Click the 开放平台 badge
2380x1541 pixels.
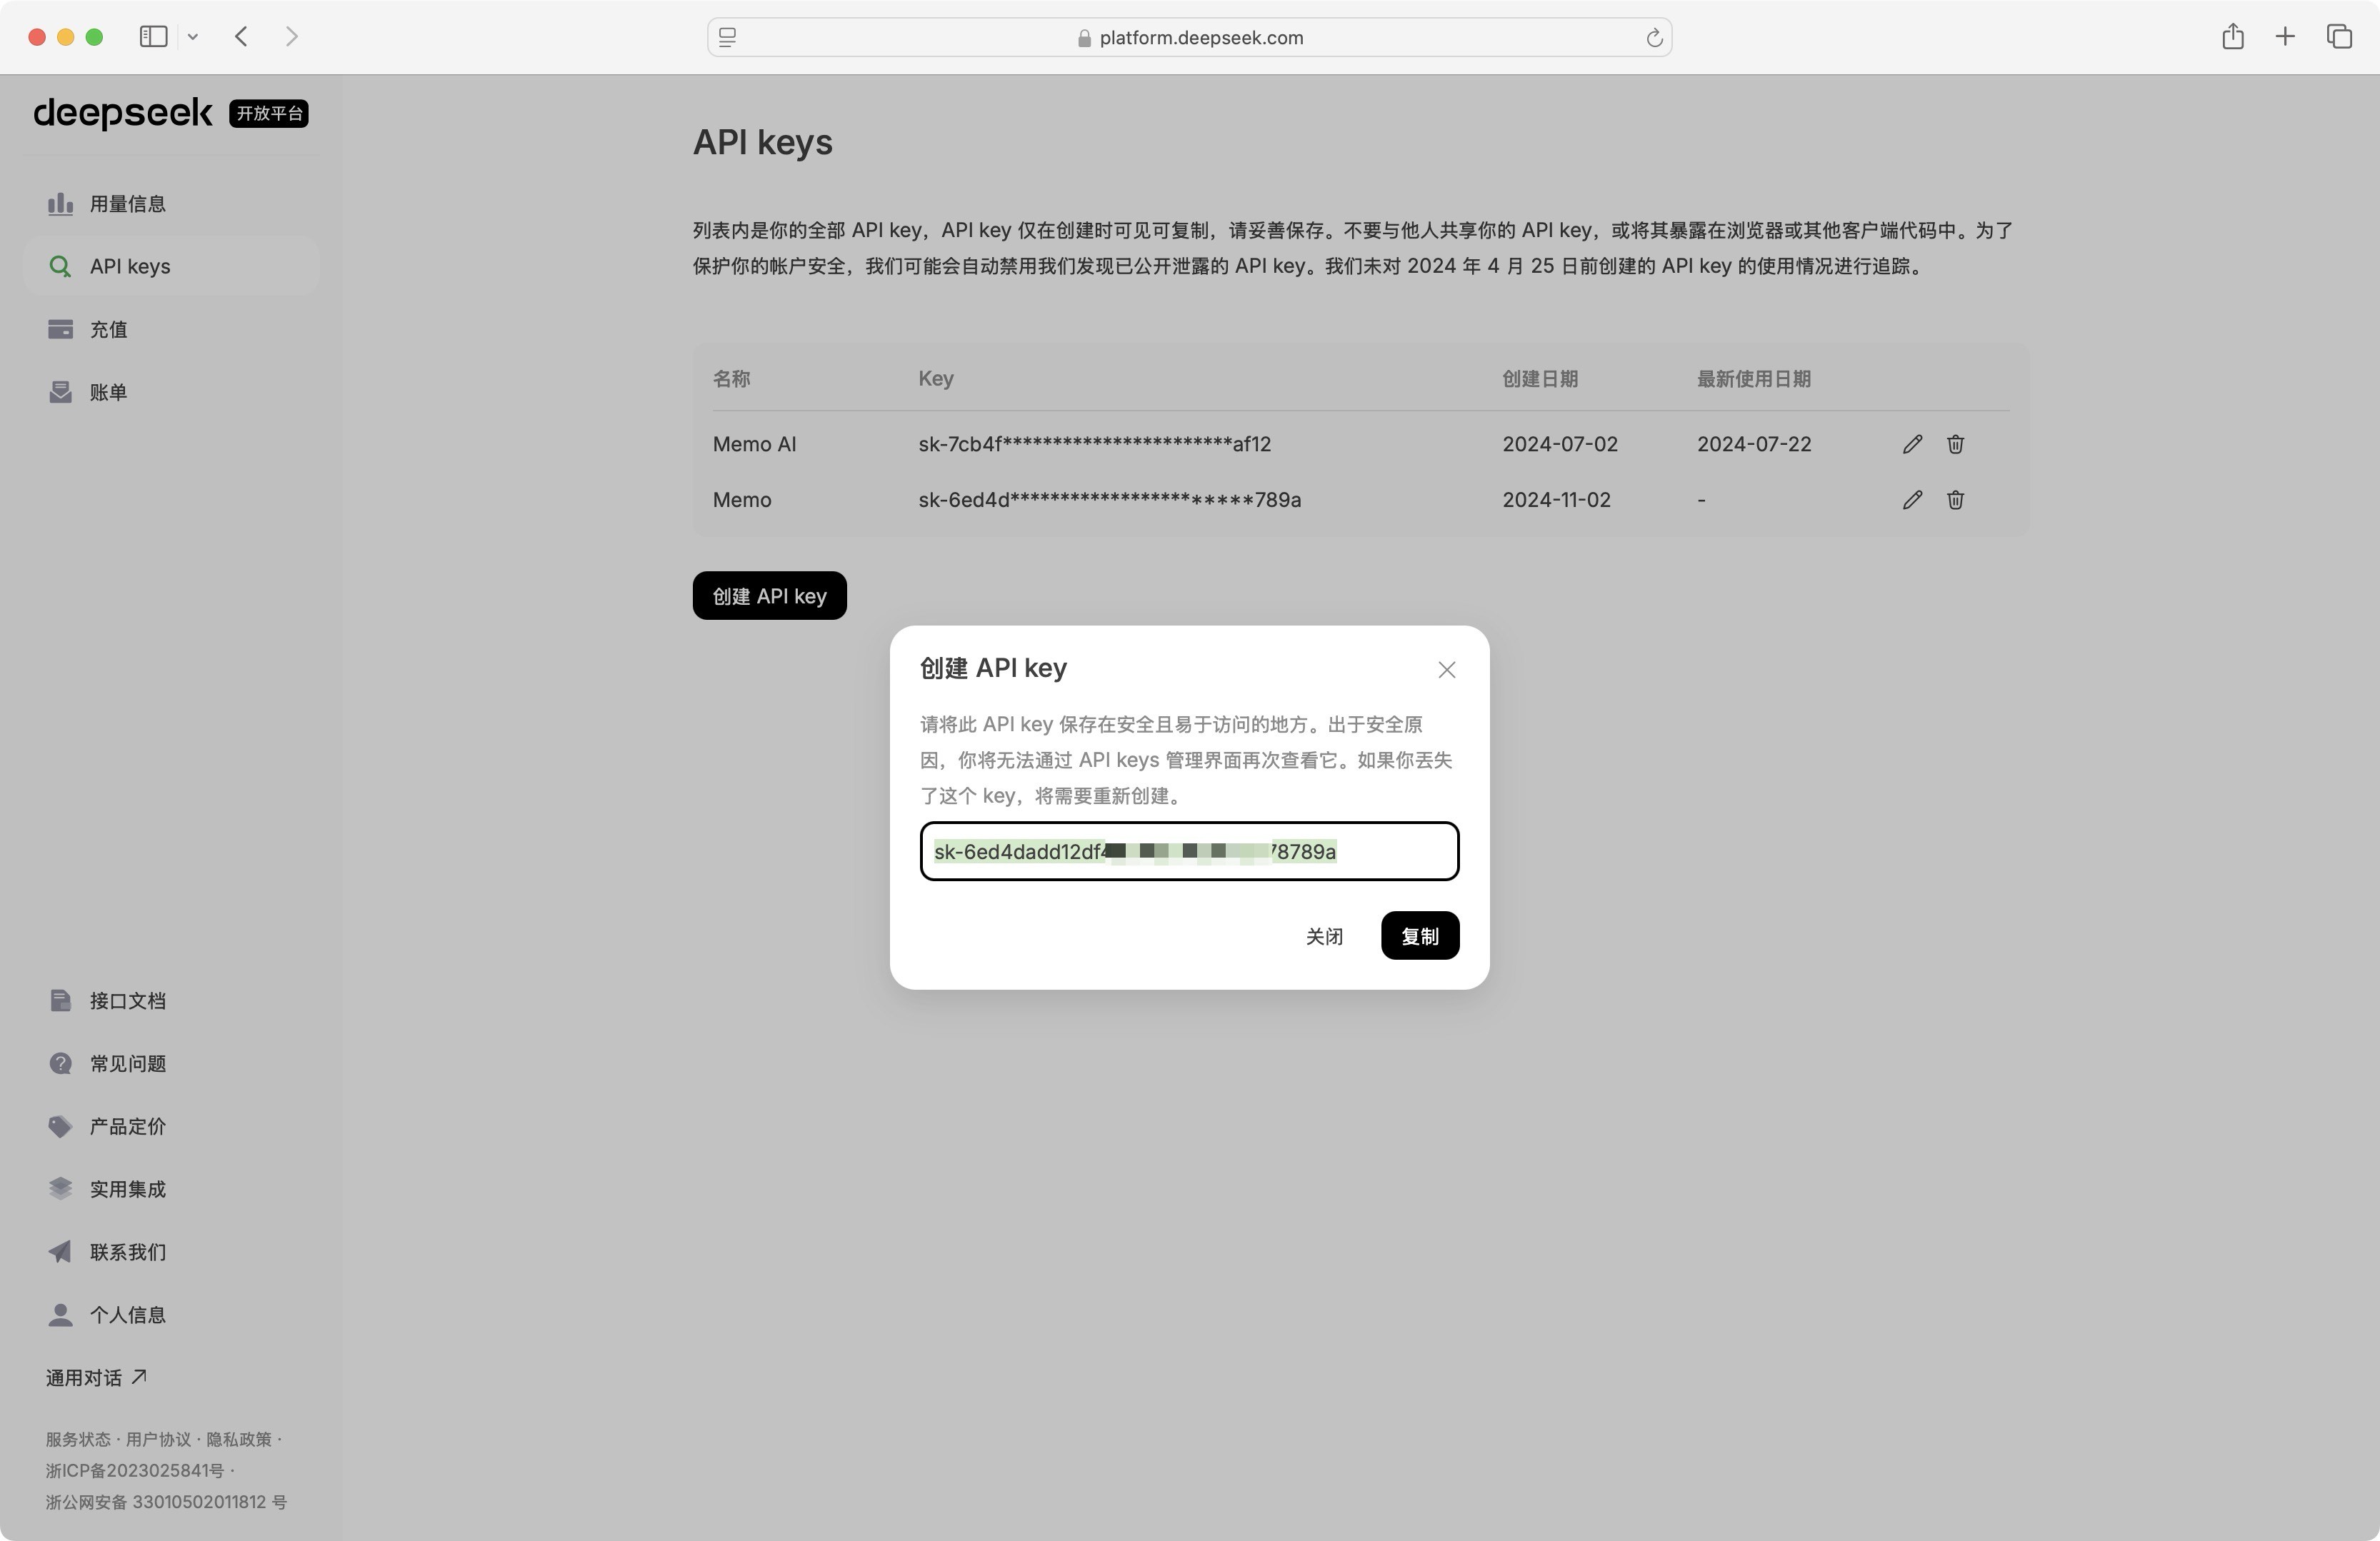(x=269, y=114)
